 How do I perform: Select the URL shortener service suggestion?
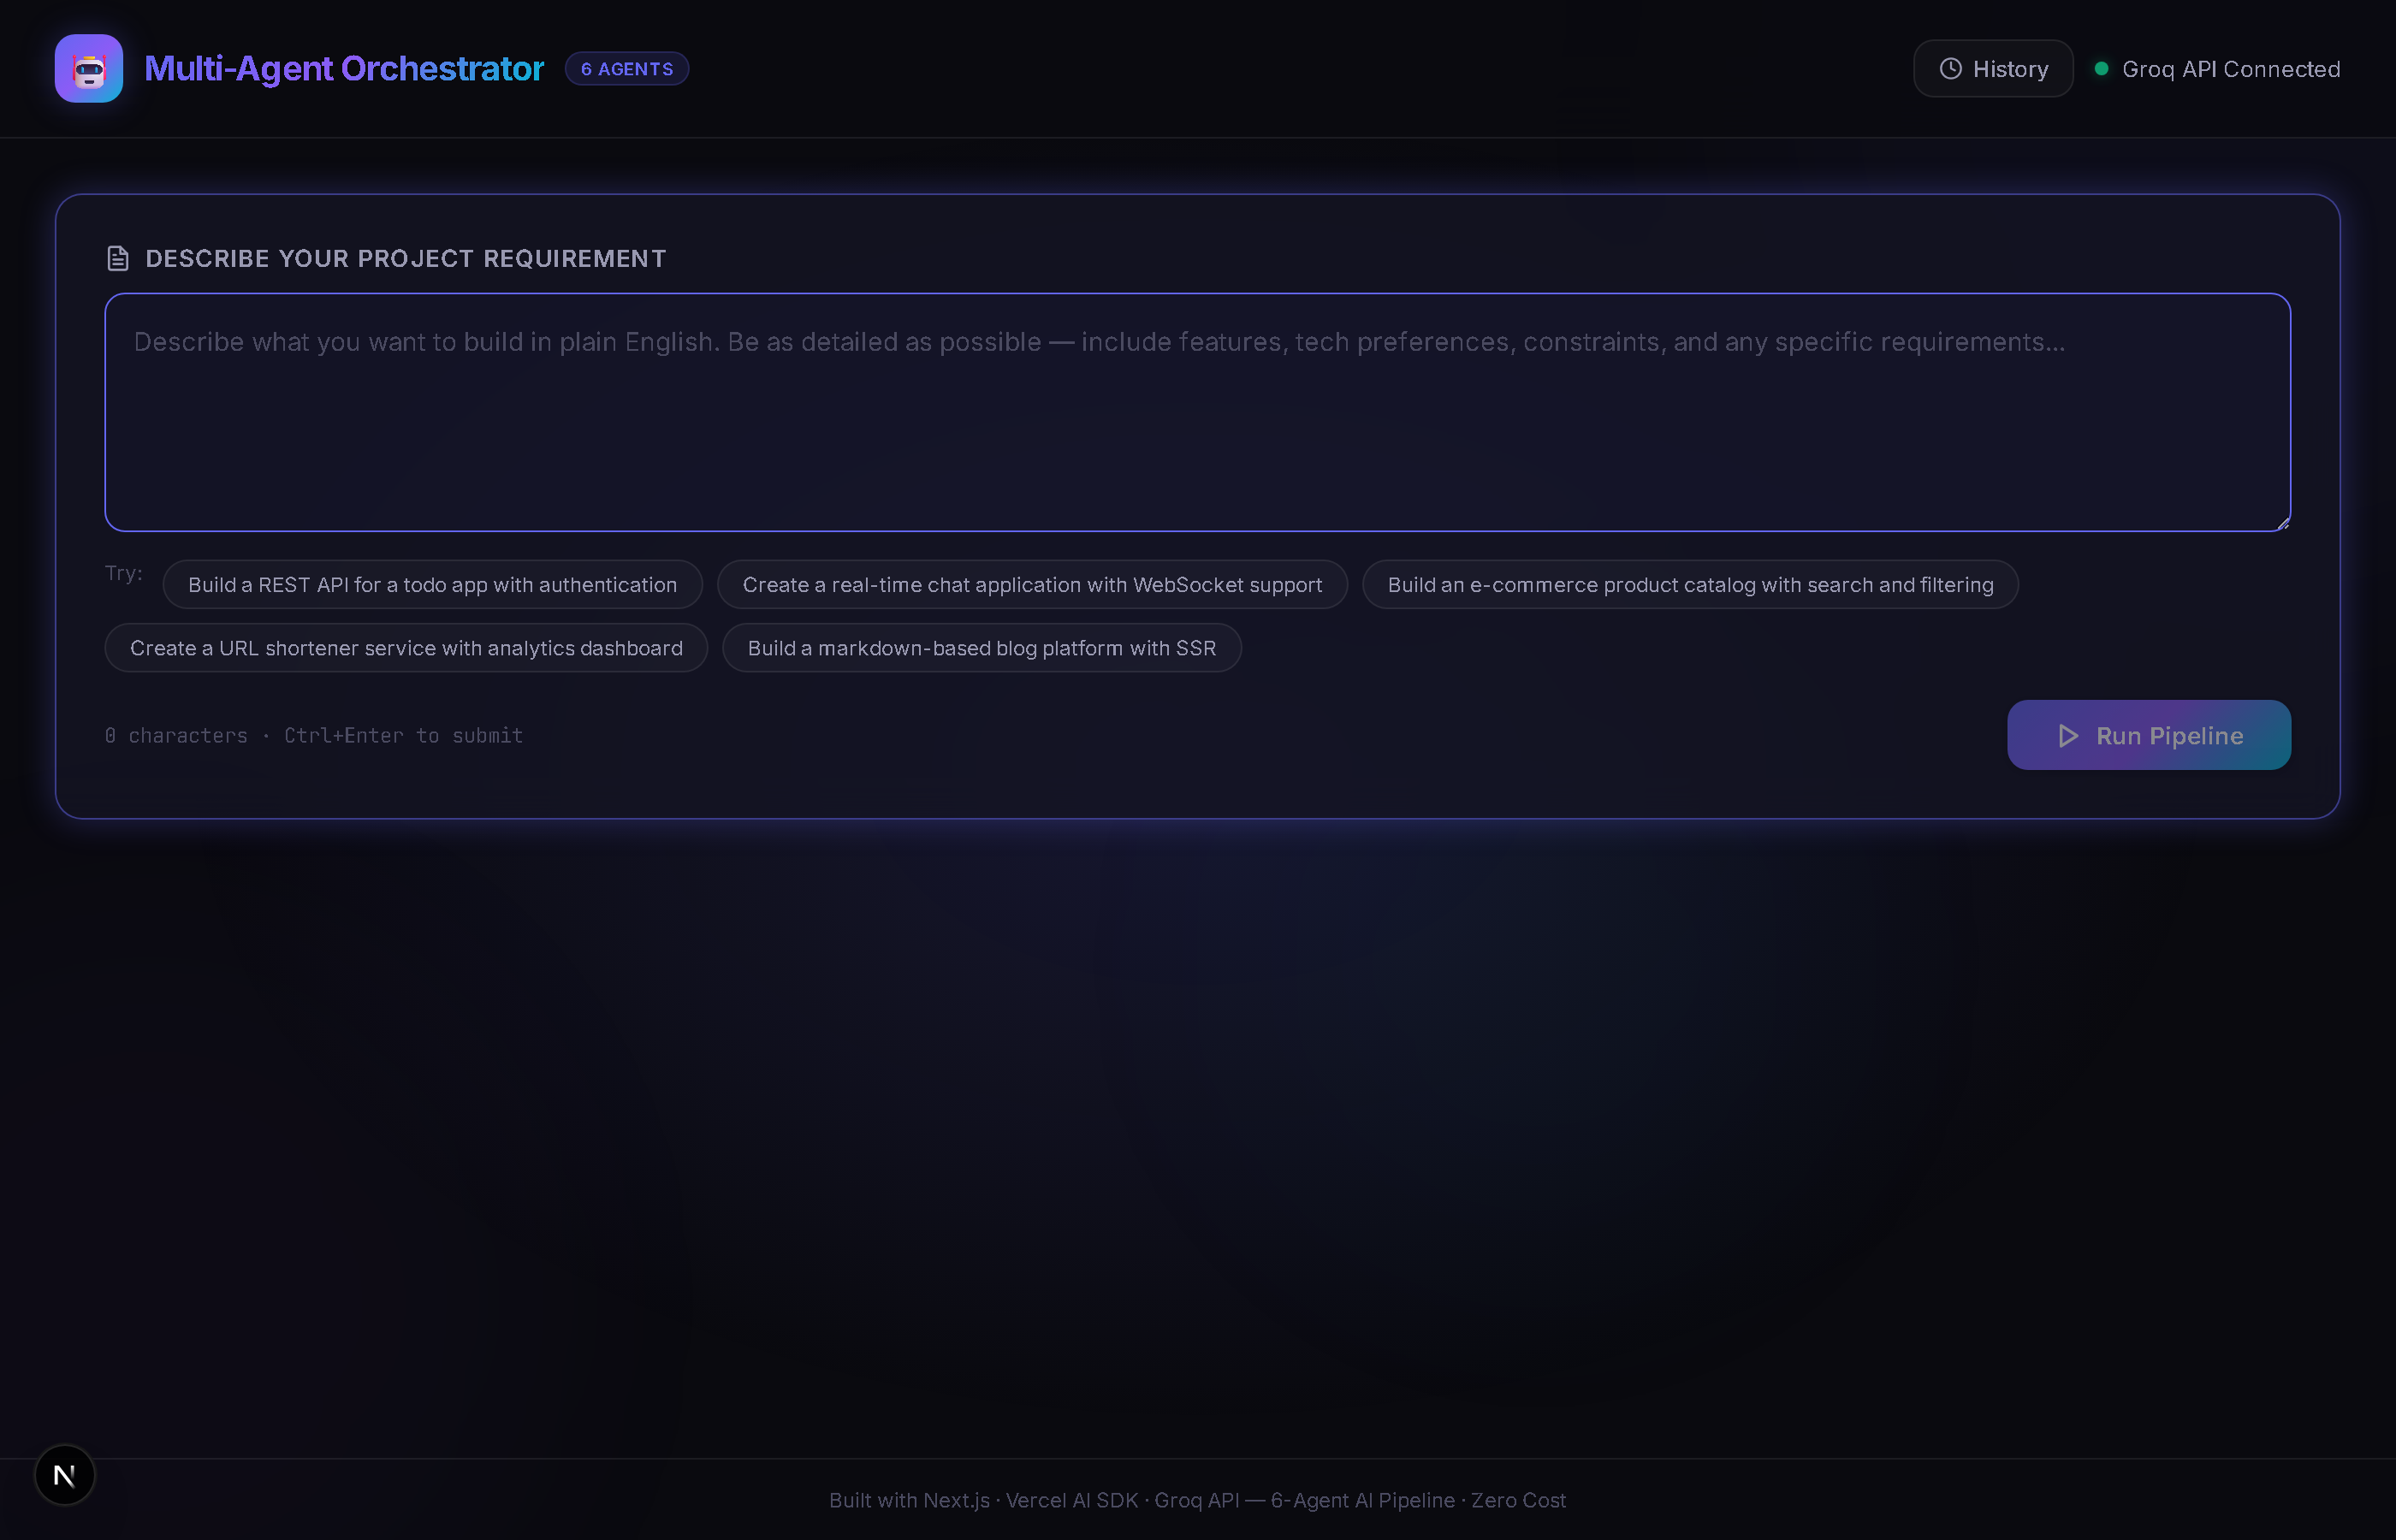[x=406, y=647]
